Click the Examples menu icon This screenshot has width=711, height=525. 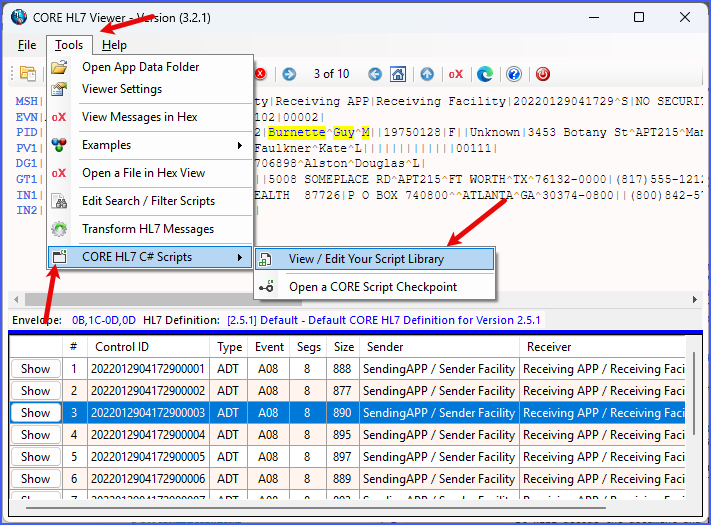pos(59,145)
